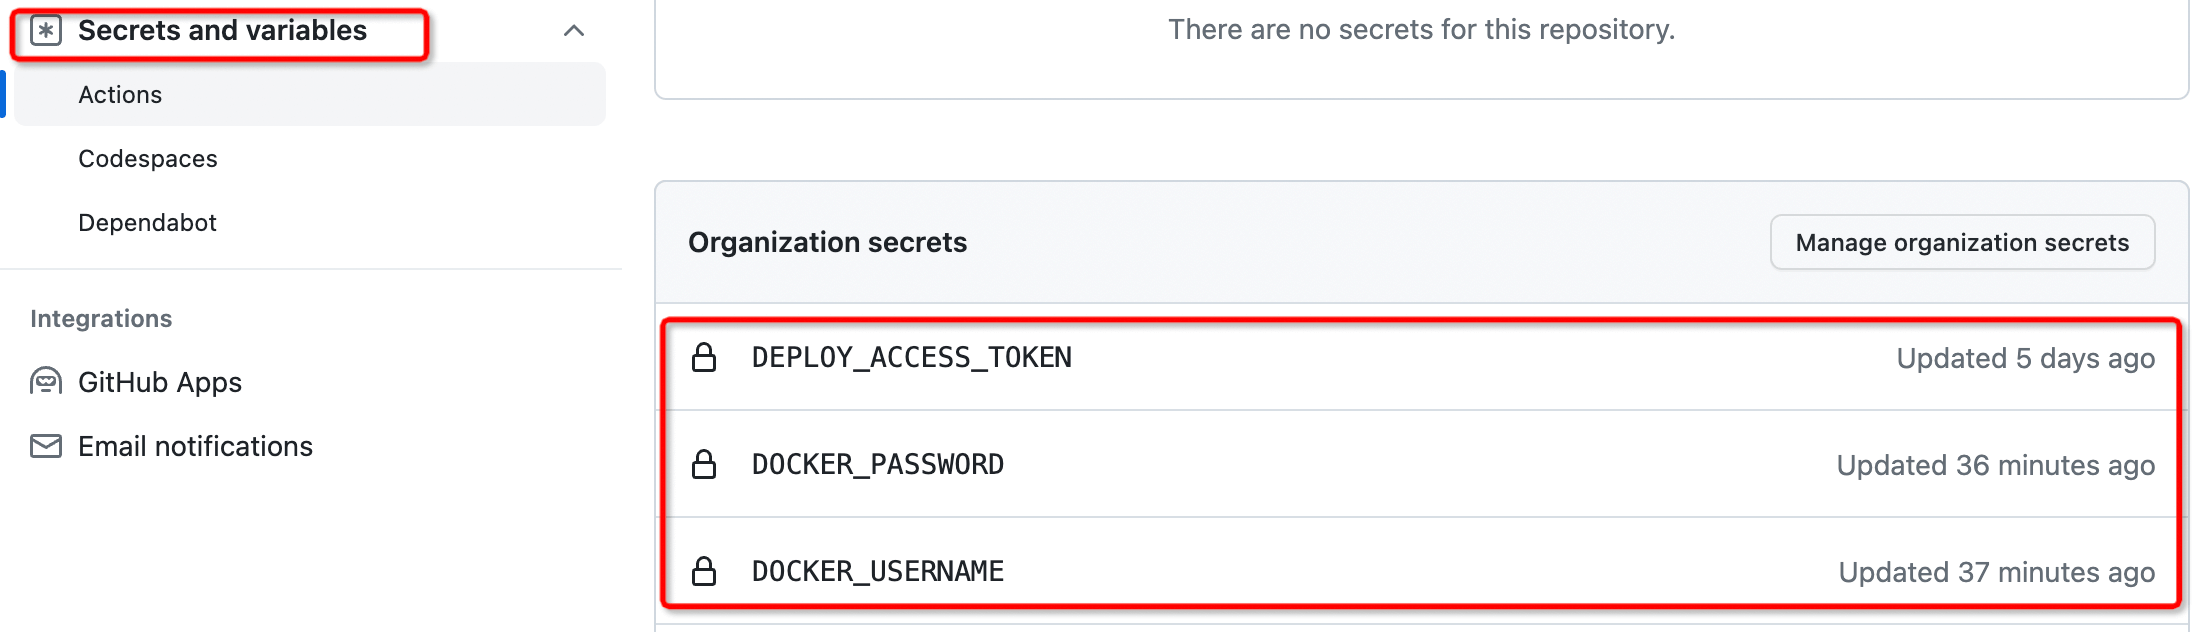
Task: Click the lock icon next to DOCKER_PASSWORD
Action: coord(704,464)
